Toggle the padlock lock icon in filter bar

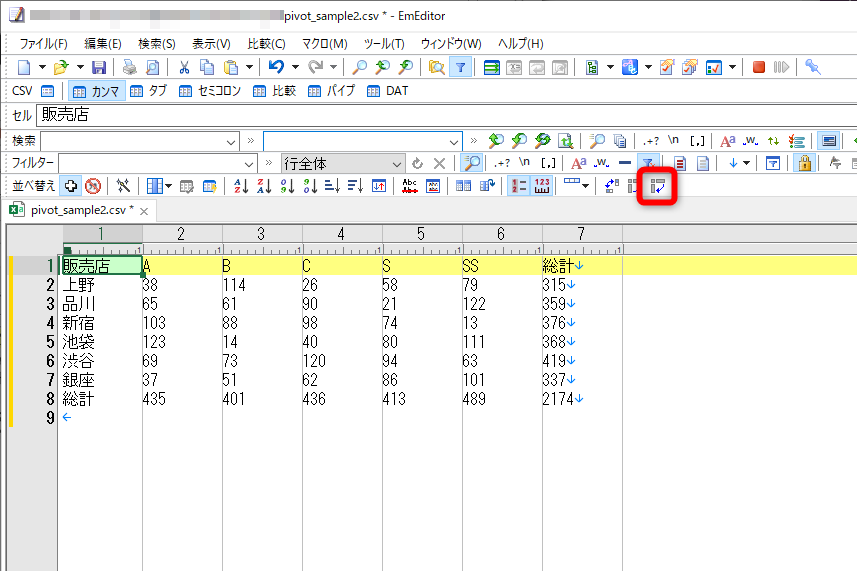(x=805, y=163)
